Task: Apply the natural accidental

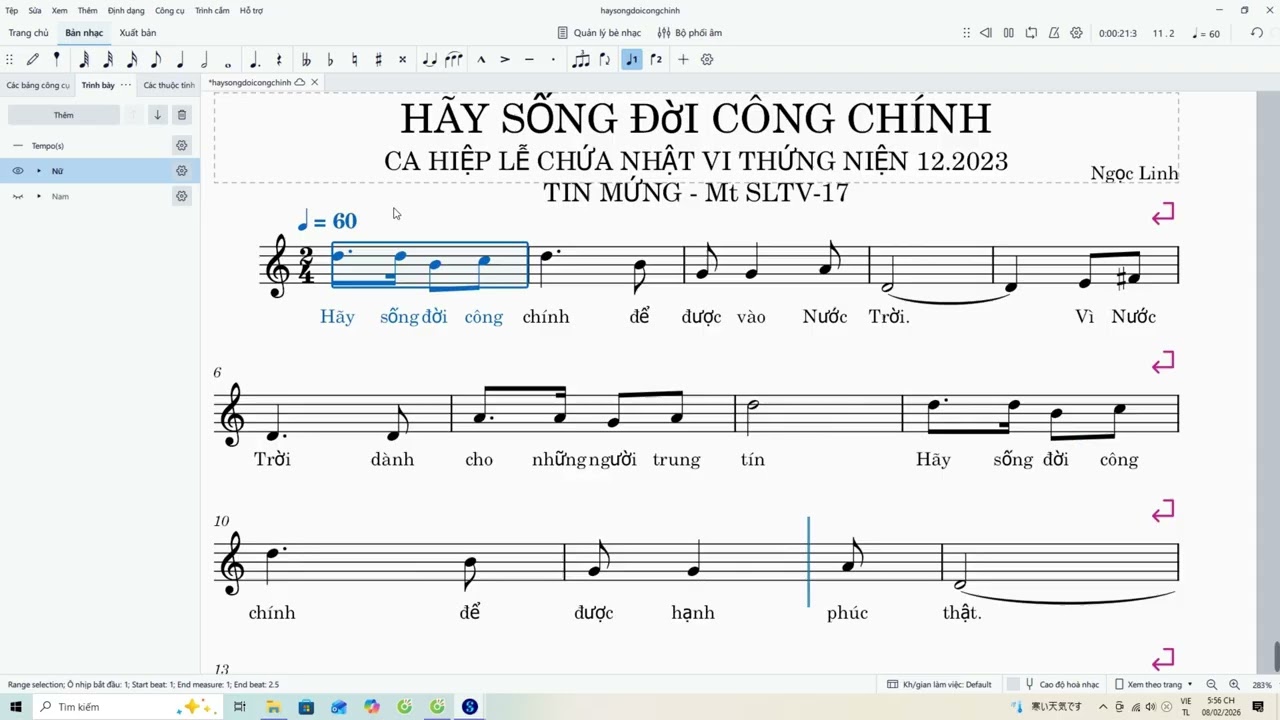Action: 354,60
